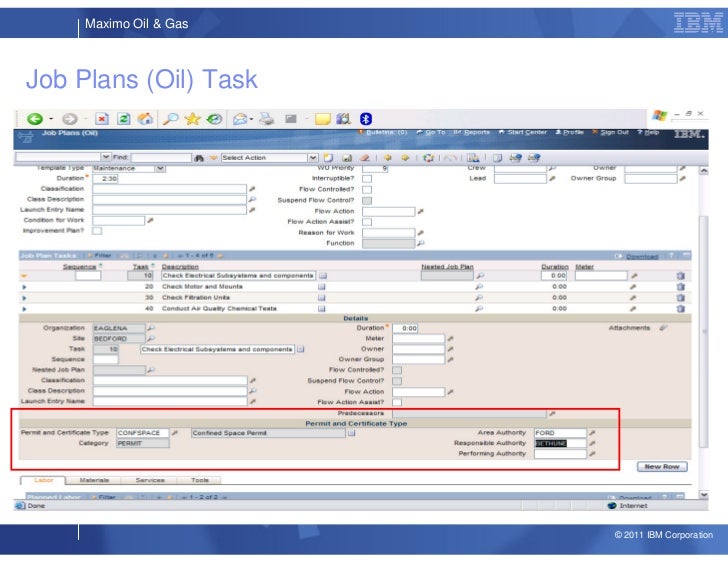Switch to the Tools tab
The image size is (728, 563).
pos(200,480)
